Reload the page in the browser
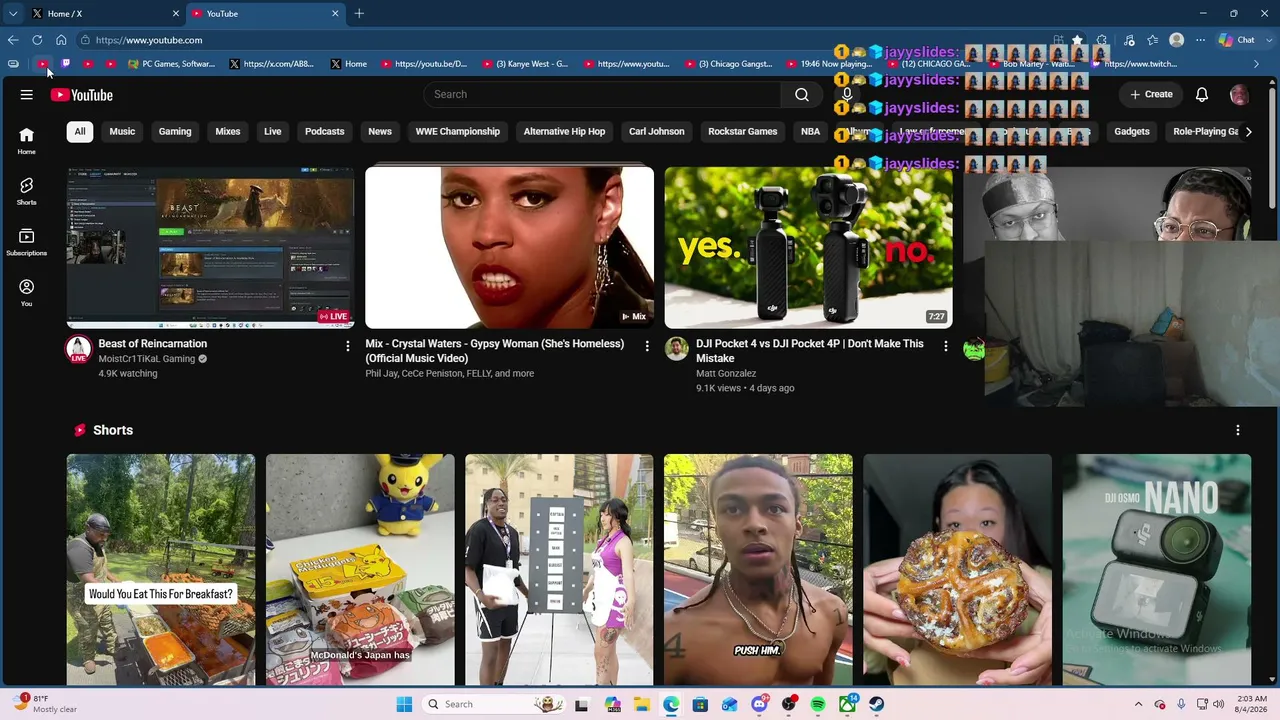1280x720 pixels. pyautogui.click(x=37, y=40)
